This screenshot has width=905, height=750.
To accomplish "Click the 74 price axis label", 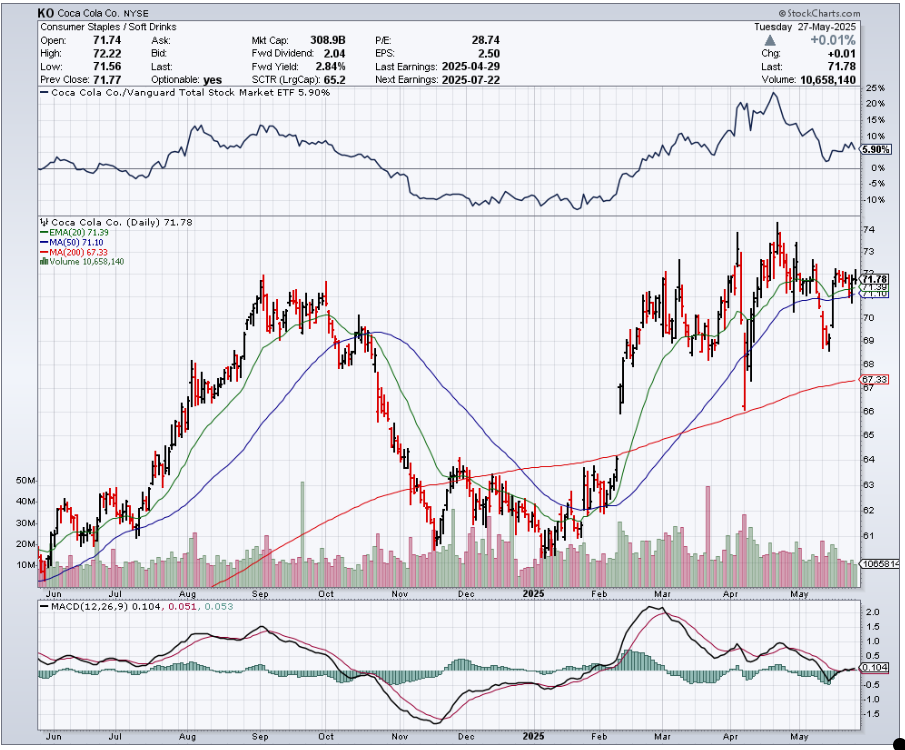I will click(868, 230).
